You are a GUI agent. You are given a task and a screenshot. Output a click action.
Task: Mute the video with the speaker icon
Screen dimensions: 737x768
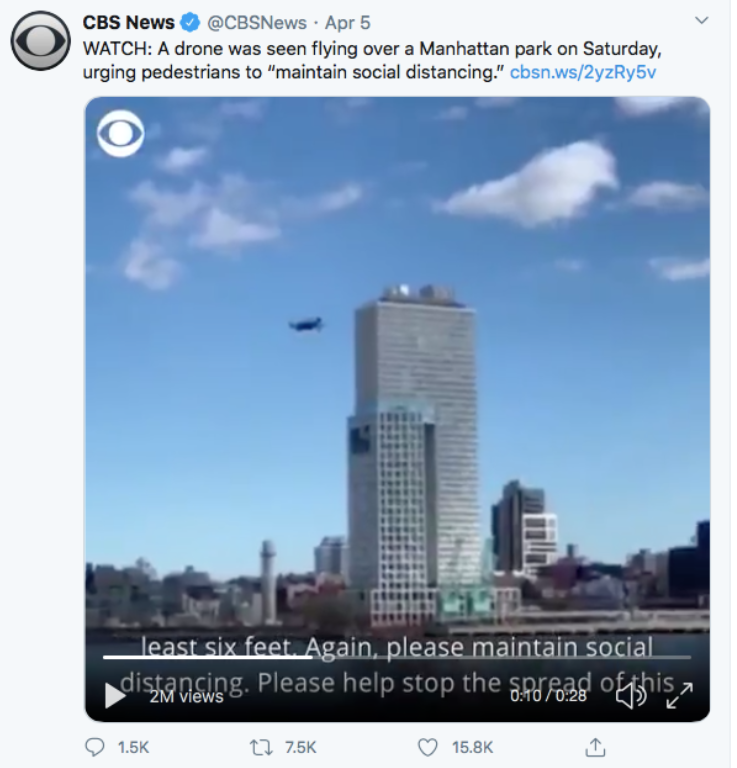[631, 696]
